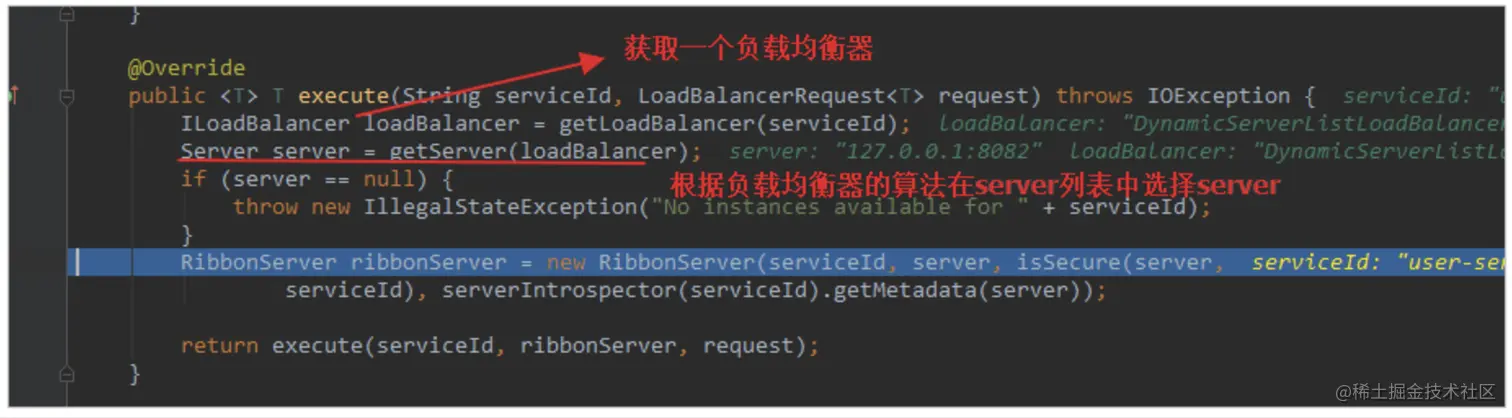Place the cursor on the ILoadBalancer type
The image size is (1512, 418).
[265, 124]
